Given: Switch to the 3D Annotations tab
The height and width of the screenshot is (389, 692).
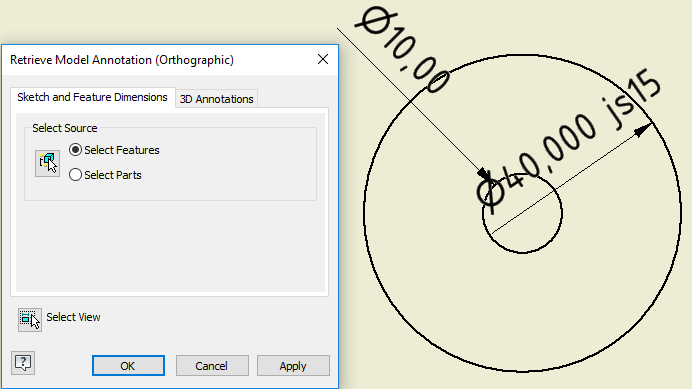Looking at the screenshot, I should coord(216,99).
